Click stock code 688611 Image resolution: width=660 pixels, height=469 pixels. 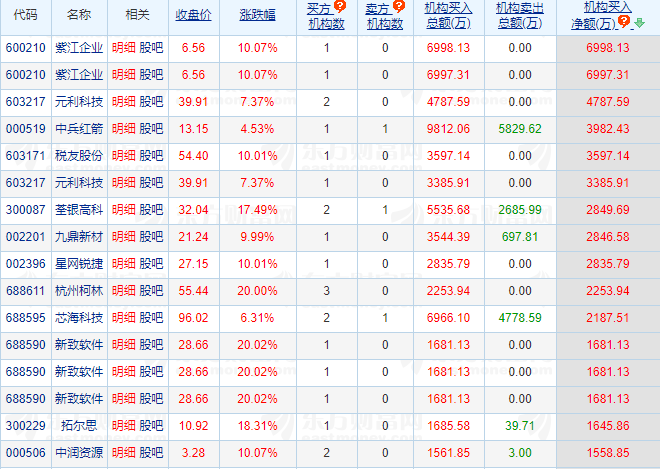coord(26,291)
